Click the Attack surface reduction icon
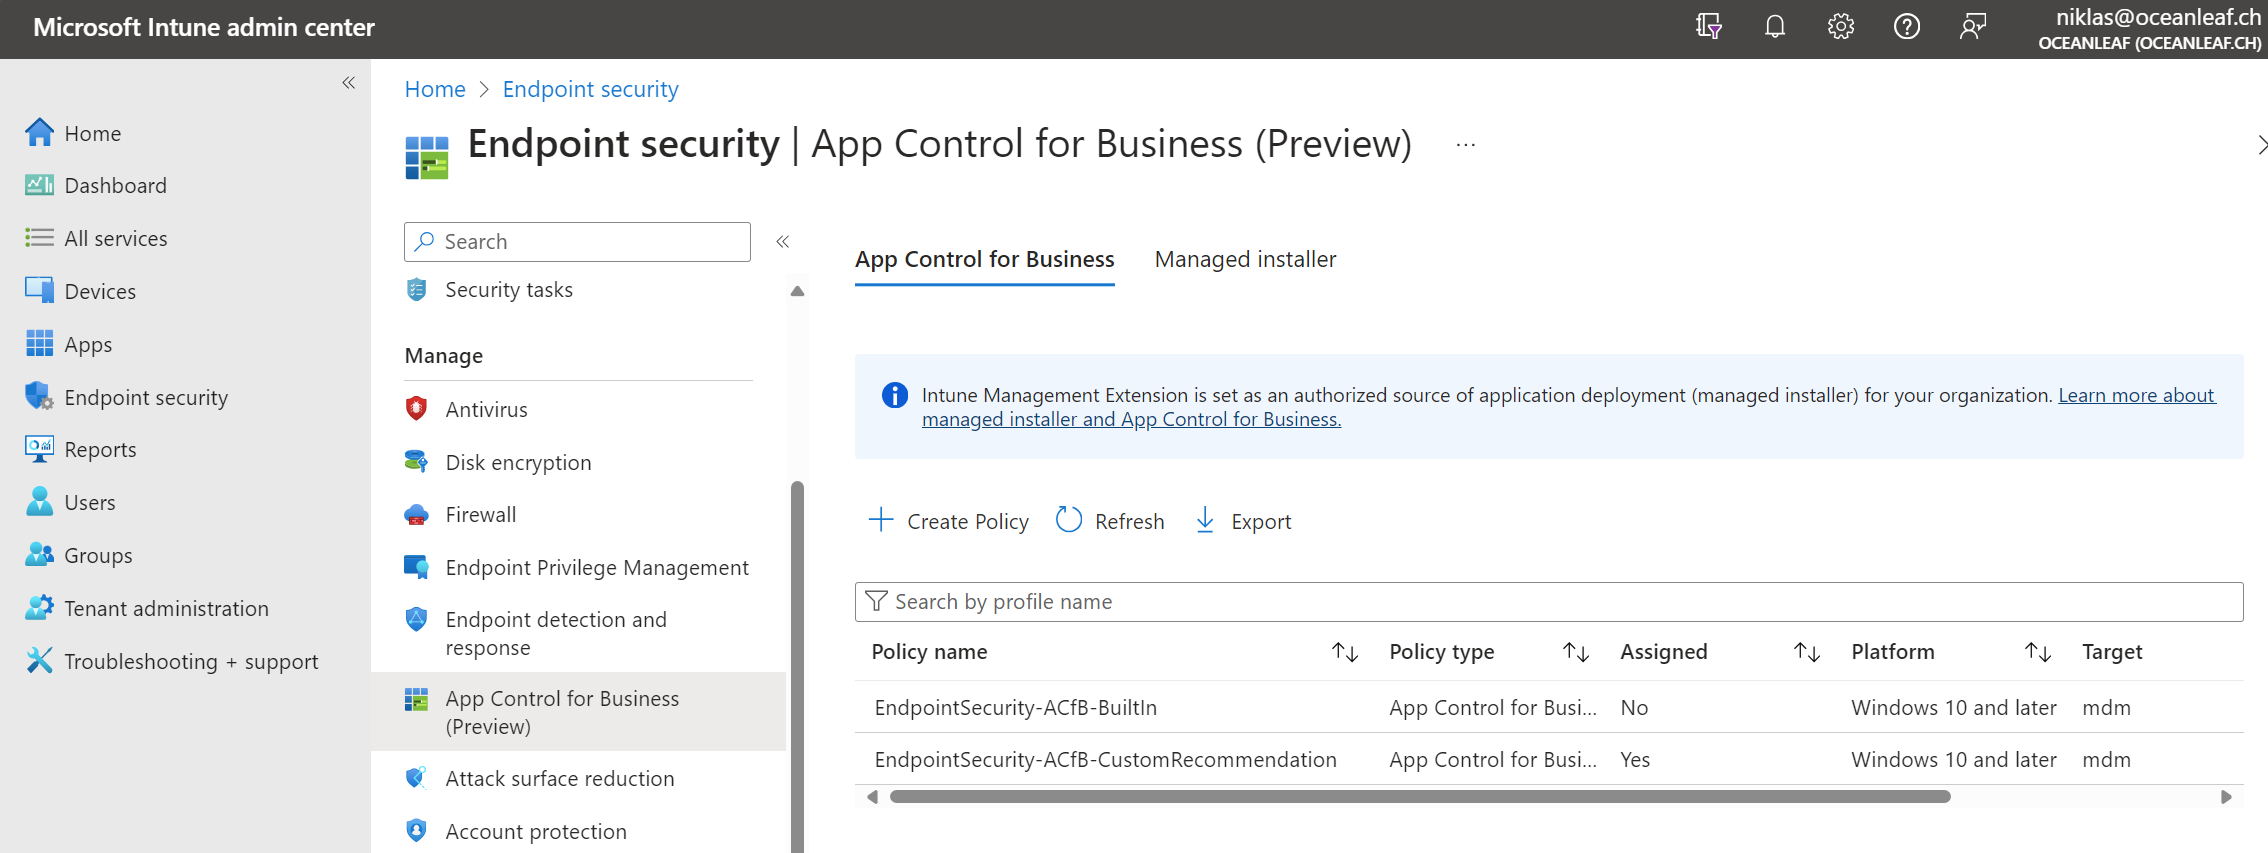 click(417, 778)
